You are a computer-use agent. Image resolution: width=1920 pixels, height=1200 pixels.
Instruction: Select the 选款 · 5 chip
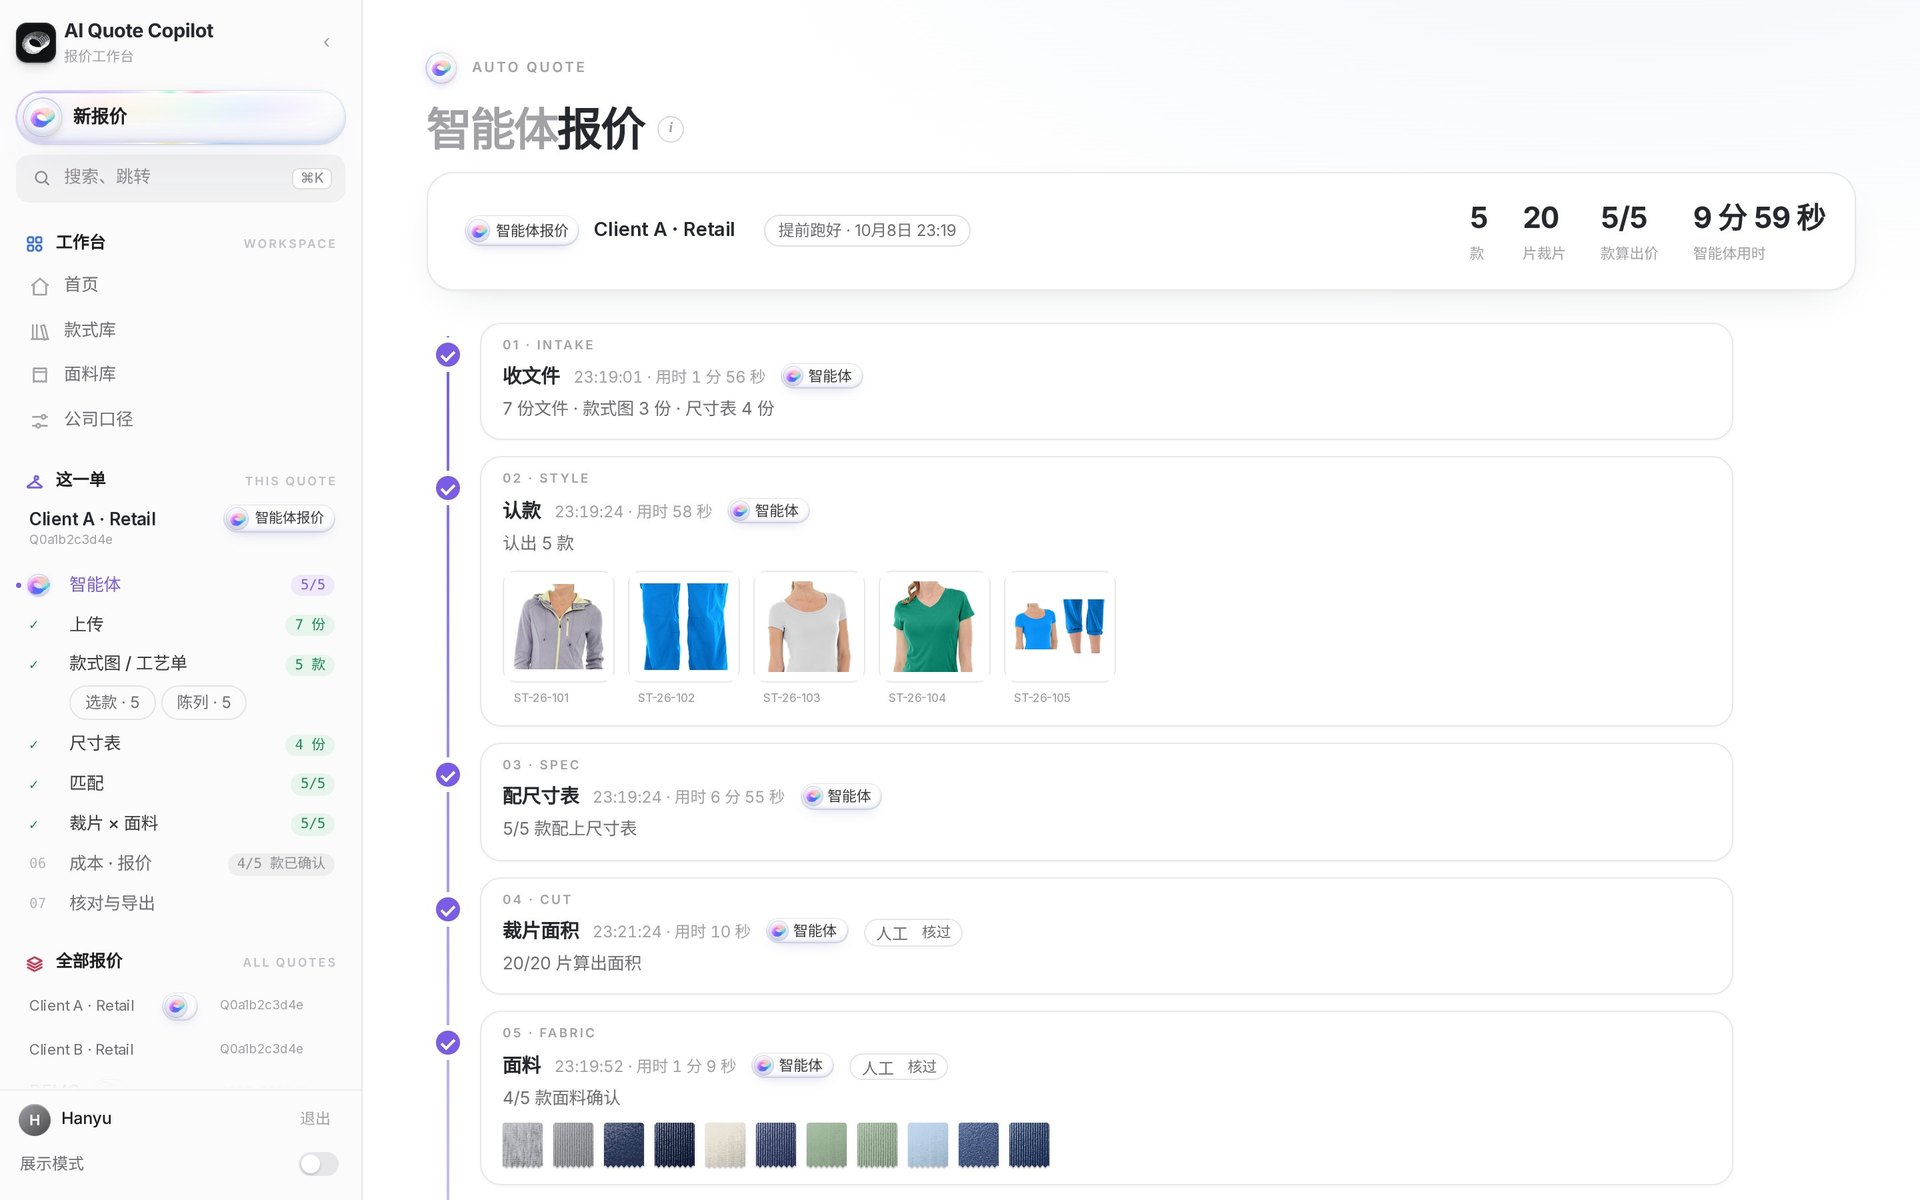(x=112, y=702)
